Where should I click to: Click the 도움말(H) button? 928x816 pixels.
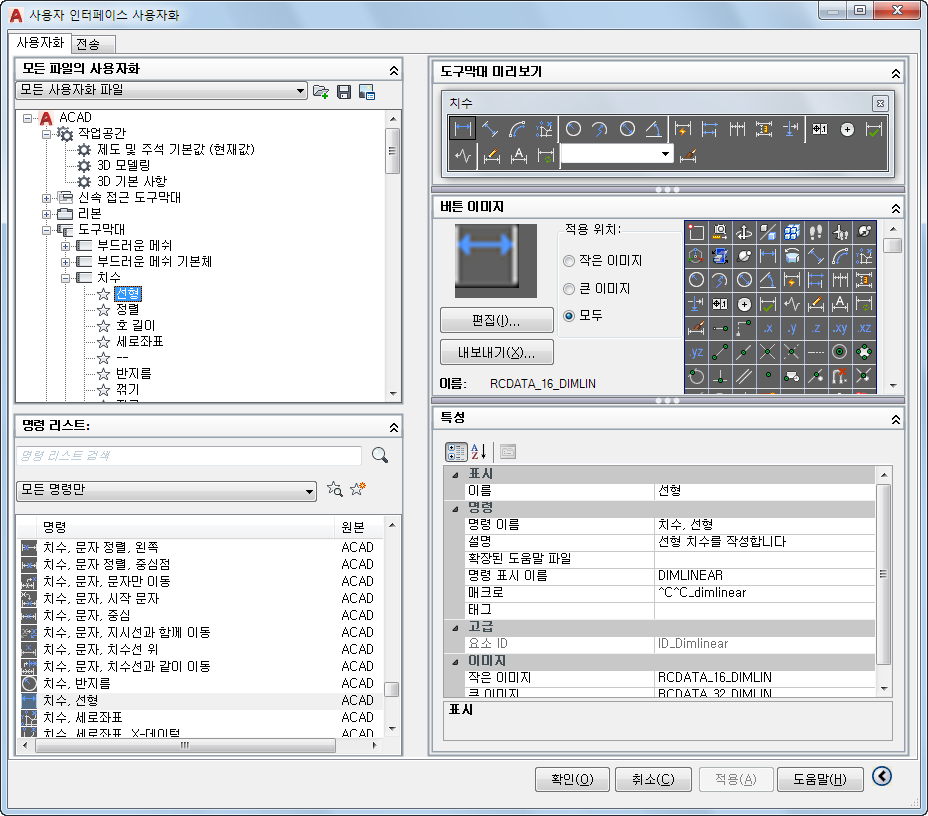pos(820,779)
